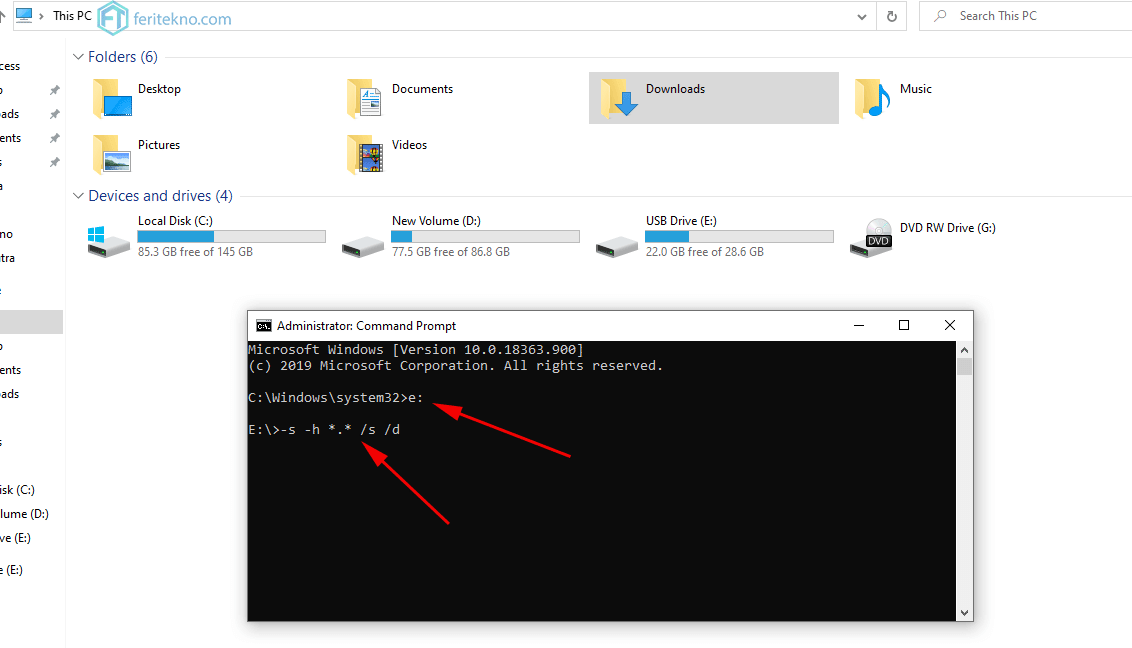Collapse the Devices and drives (4) group

pos(78,196)
